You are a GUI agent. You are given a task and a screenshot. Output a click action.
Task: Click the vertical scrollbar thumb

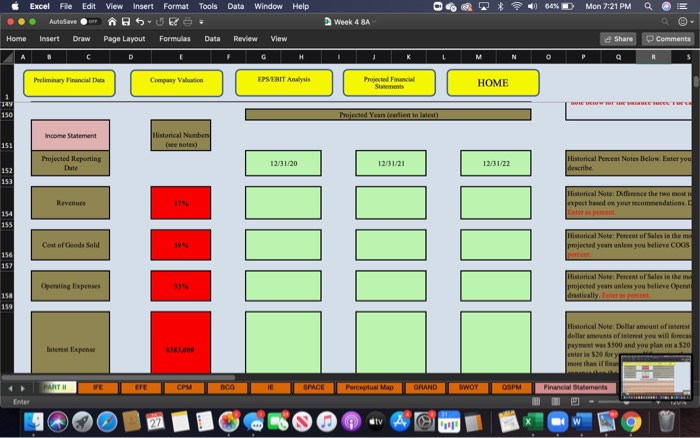tap(696, 82)
